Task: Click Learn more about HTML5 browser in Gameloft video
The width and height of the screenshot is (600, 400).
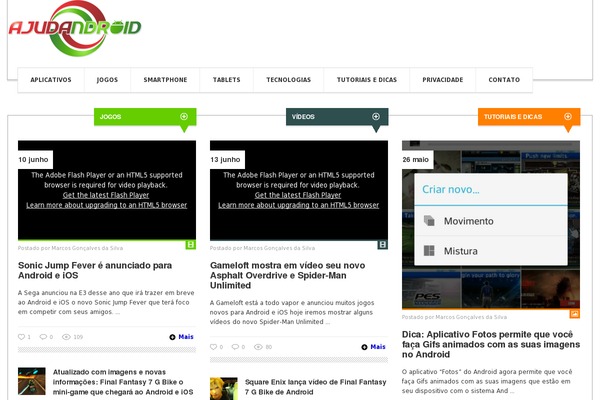Action: click(299, 205)
